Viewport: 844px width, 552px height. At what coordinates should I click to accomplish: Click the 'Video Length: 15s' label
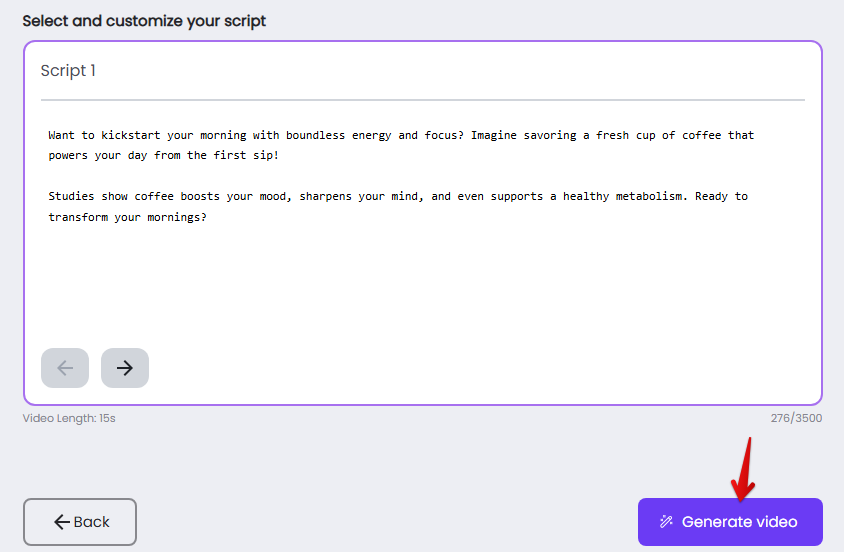coord(69,418)
